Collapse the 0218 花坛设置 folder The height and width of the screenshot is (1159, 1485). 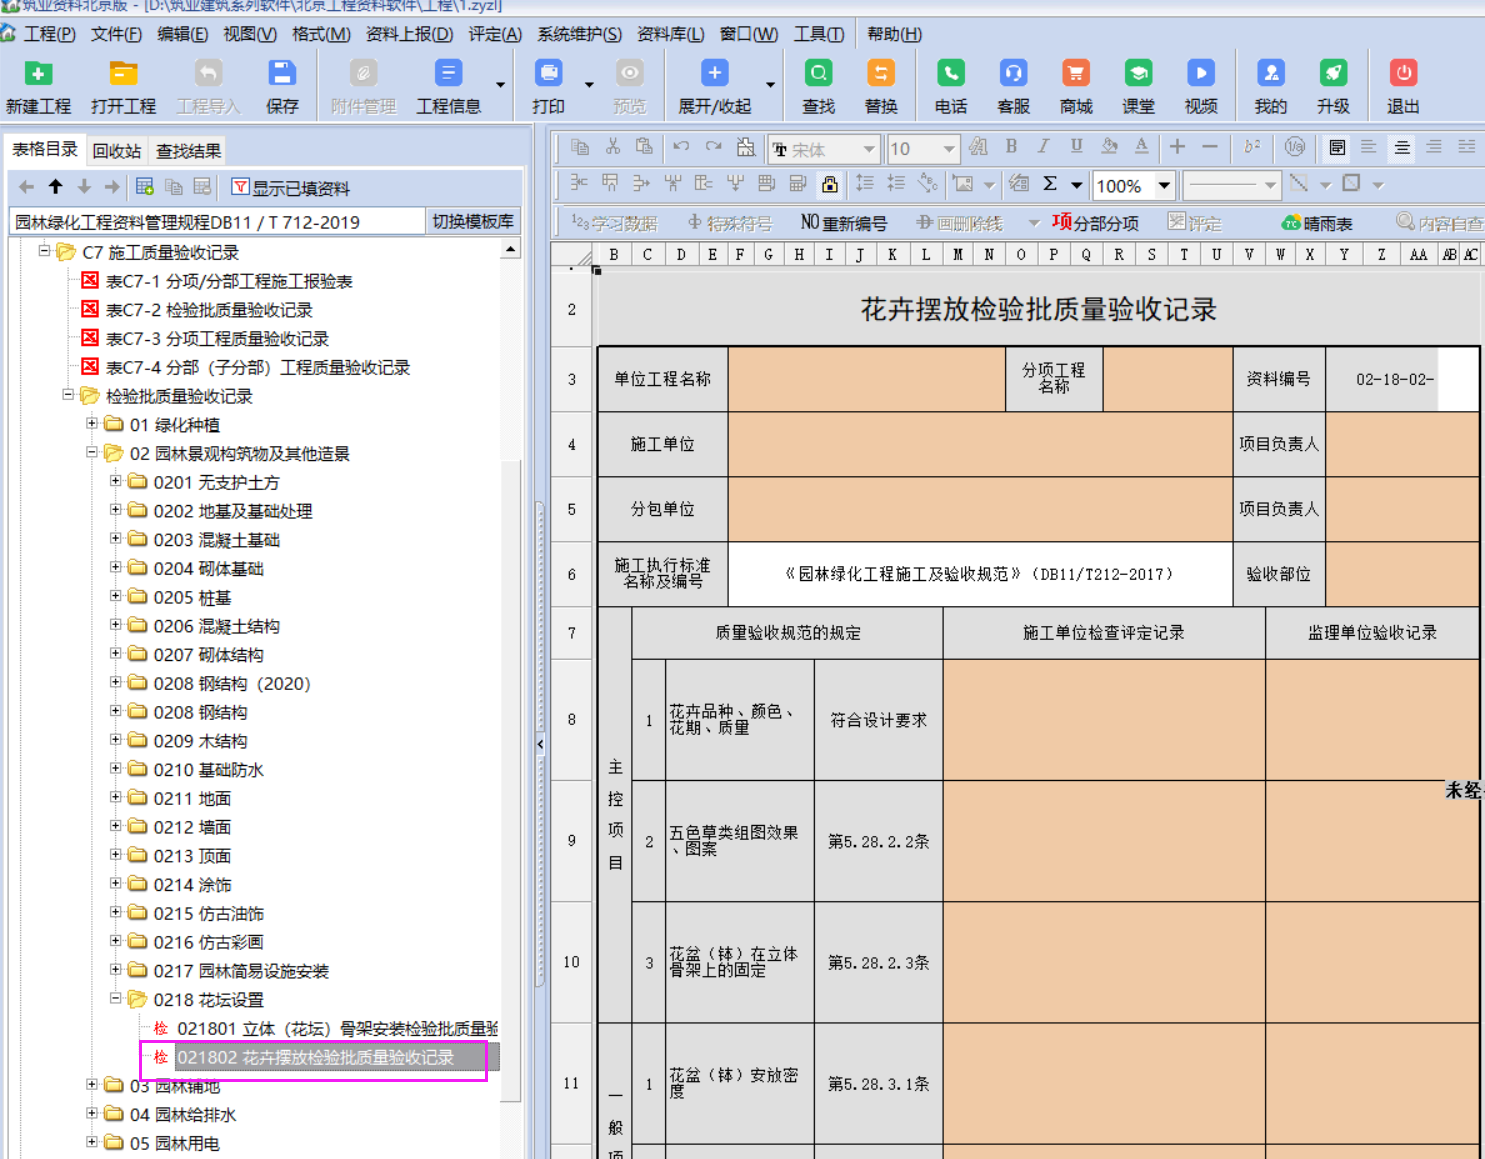coord(116,999)
